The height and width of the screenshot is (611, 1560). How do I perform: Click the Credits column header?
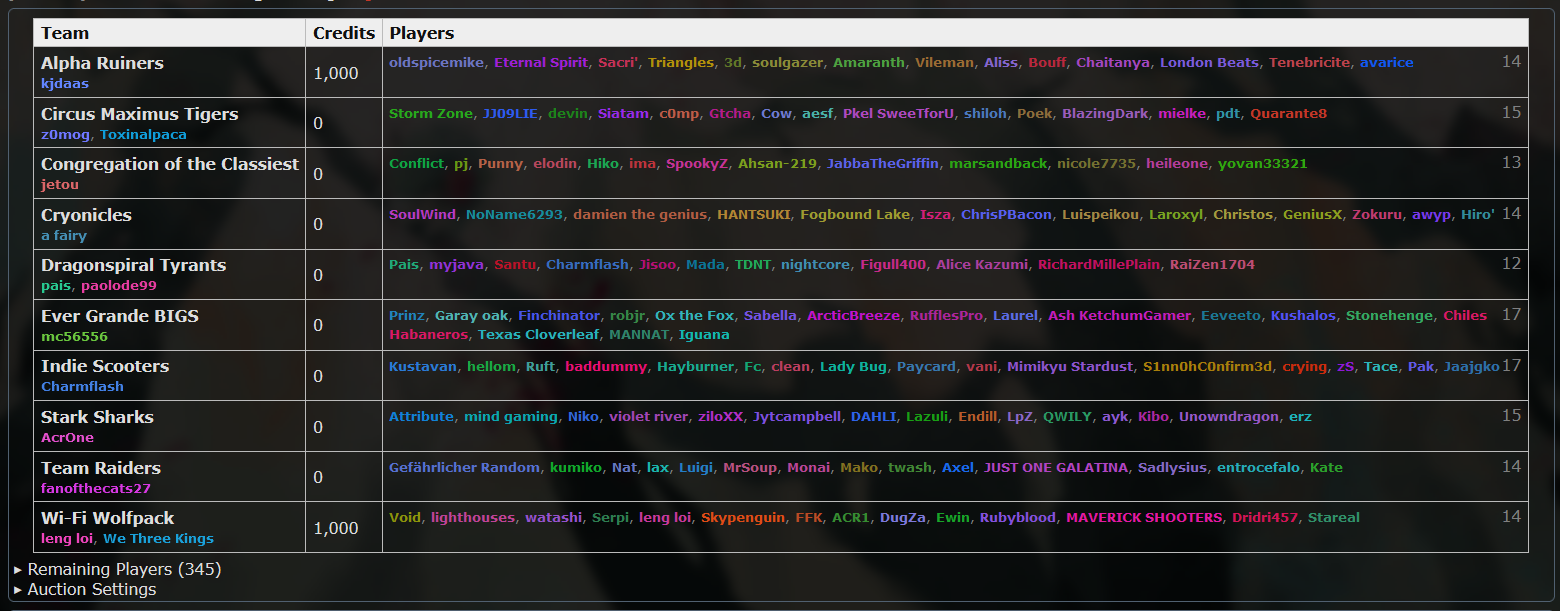click(x=344, y=33)
